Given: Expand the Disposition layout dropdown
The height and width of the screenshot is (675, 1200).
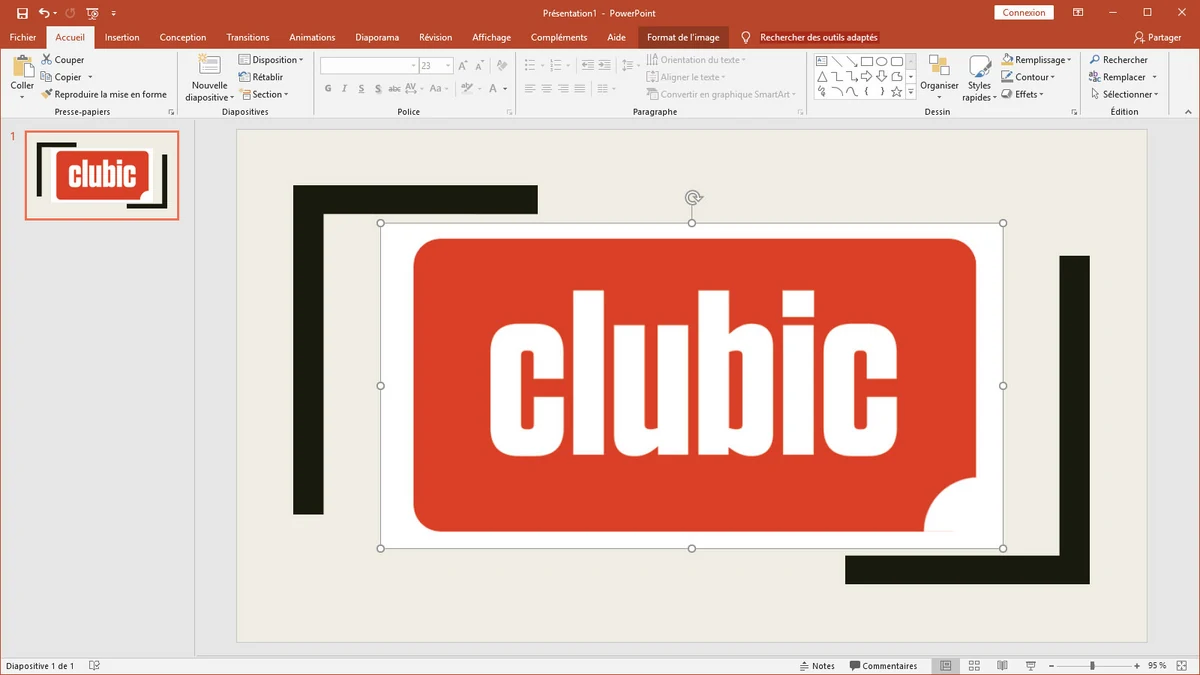Looking at the screenshot, I should pos(271,60).
